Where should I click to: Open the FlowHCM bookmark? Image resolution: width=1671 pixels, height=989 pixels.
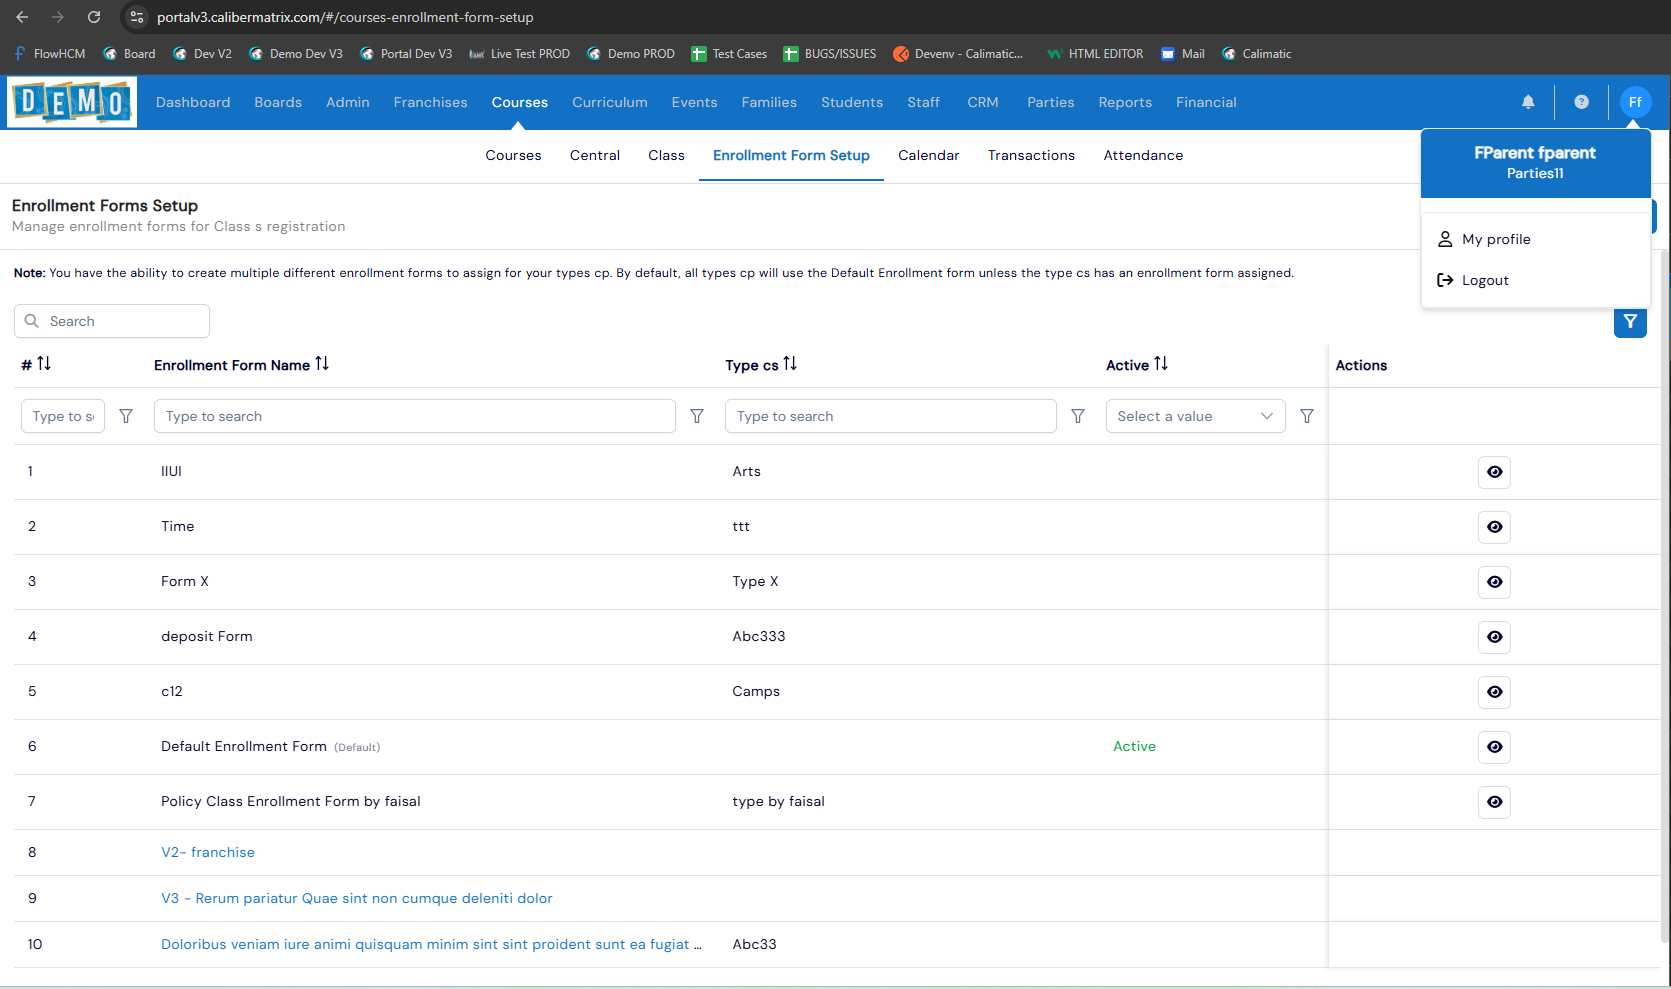(49, 54)
